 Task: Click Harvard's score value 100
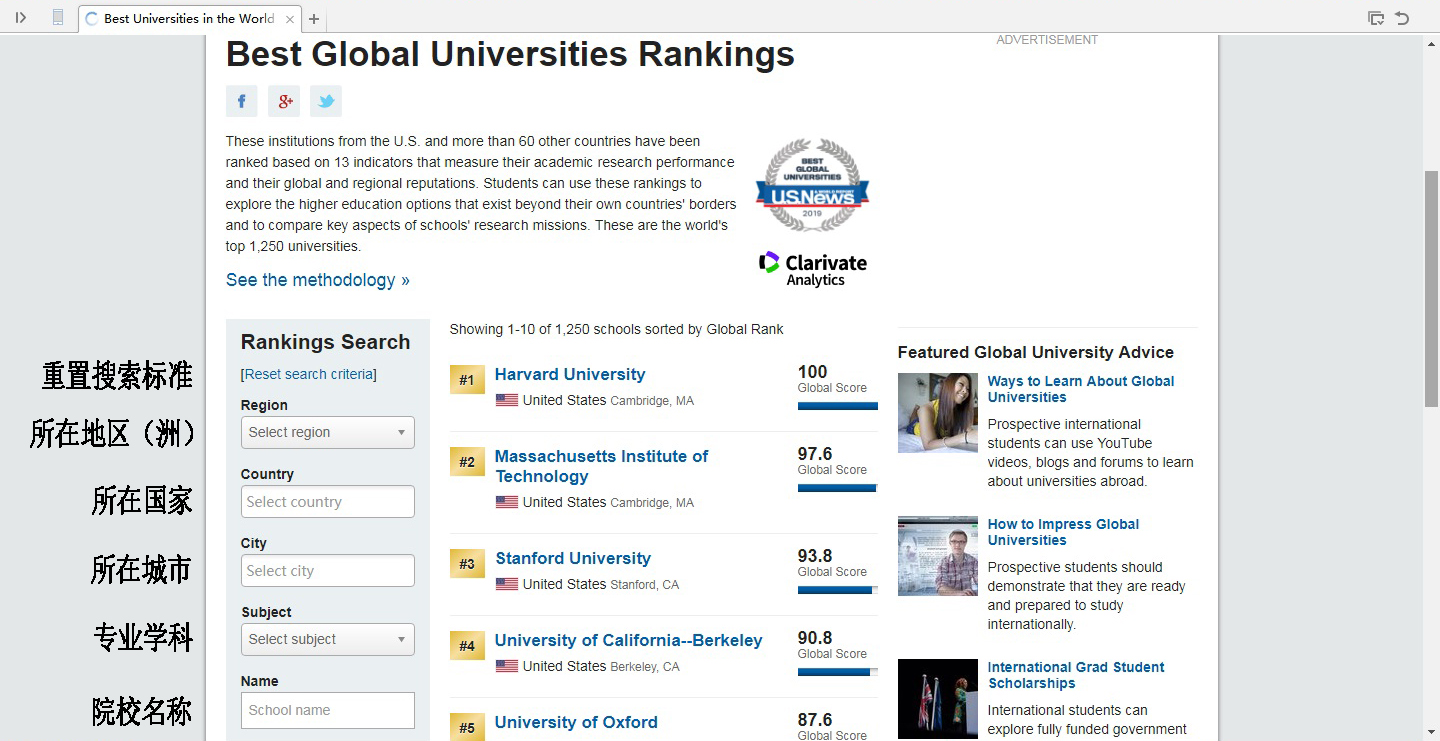pyautogui.click(x=813, y=372)
